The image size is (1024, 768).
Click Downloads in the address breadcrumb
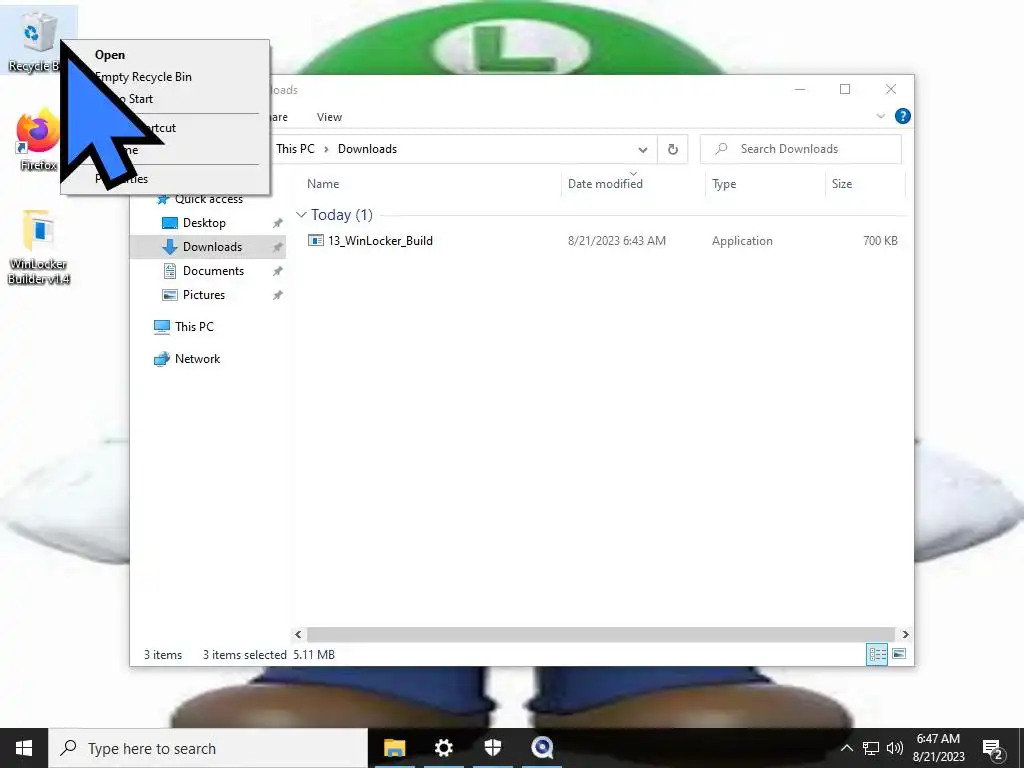(367, 149)
